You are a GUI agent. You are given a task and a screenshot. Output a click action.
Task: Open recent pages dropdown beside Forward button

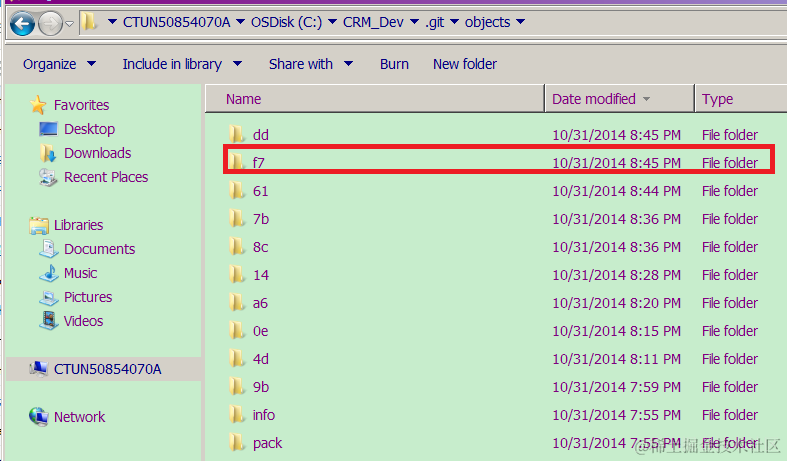pos(69,24)
